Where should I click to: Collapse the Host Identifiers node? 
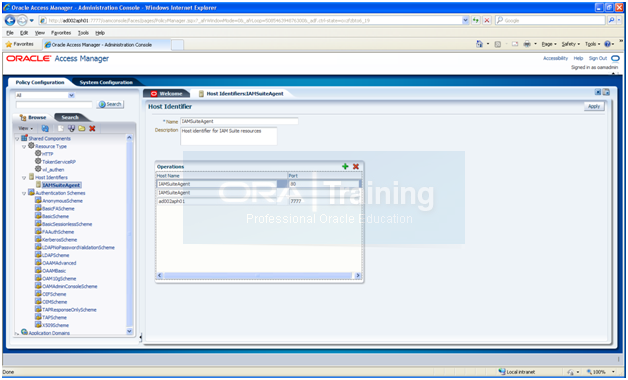(x=24, y=177)
